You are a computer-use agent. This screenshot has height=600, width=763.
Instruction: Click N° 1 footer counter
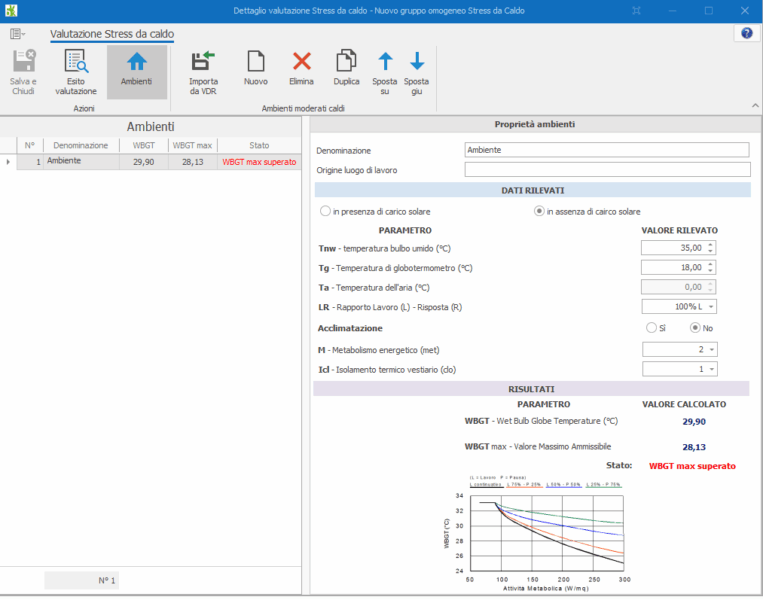[82, 580]
